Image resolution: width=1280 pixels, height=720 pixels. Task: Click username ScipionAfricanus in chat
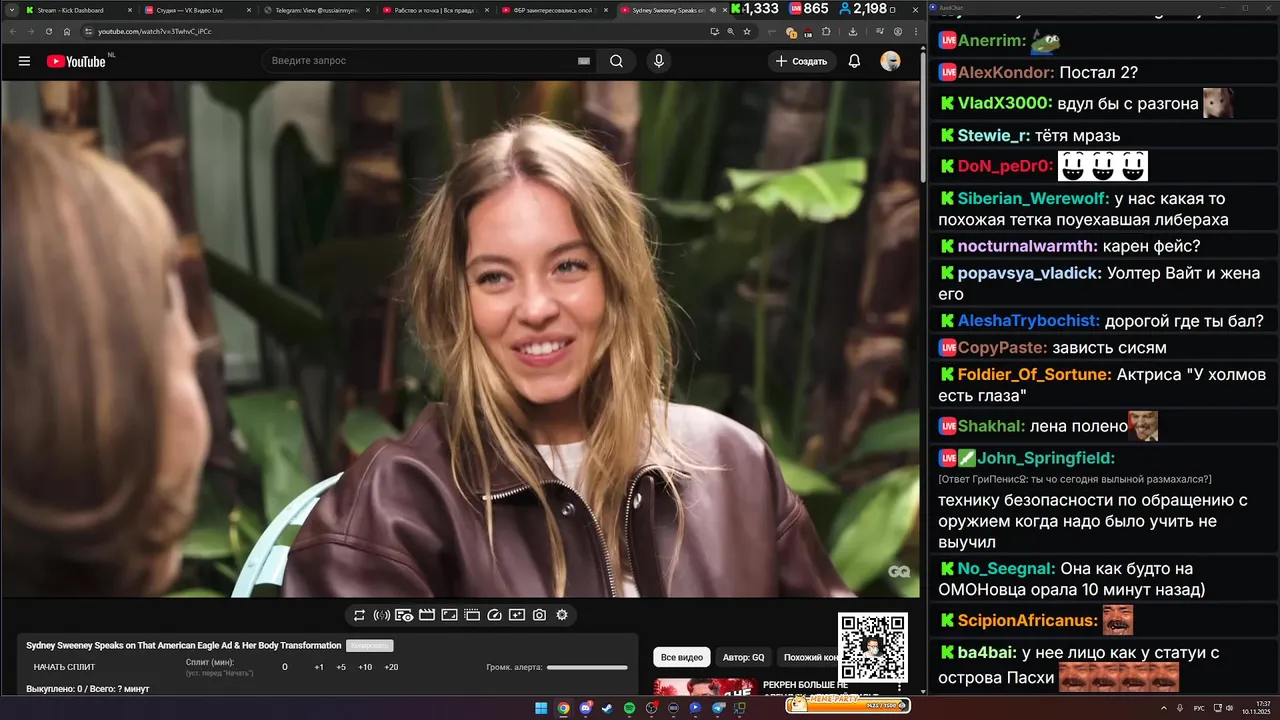pos(1028,620)
